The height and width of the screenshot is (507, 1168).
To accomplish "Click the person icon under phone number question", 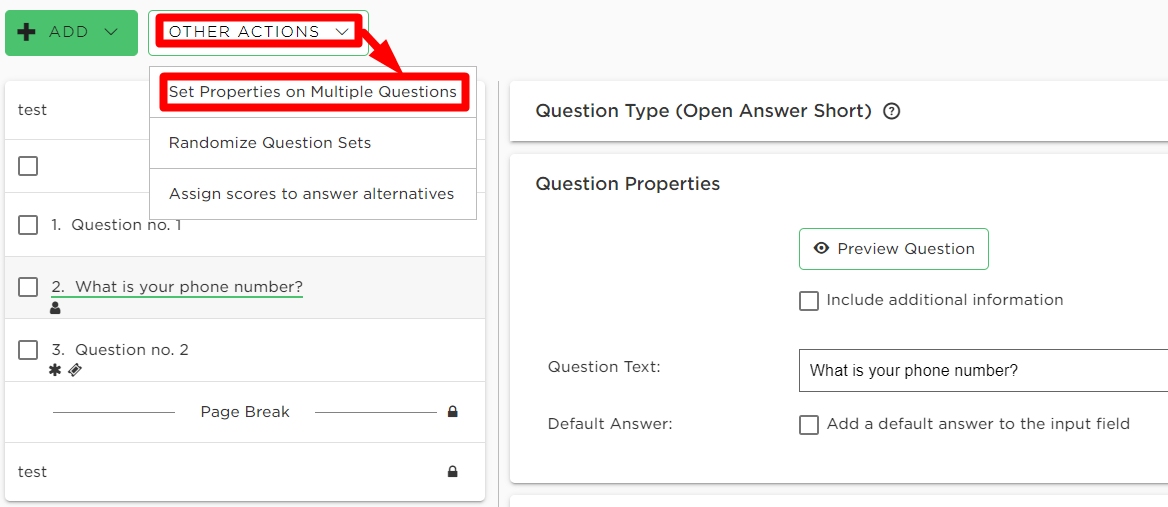I will [54, 307].
